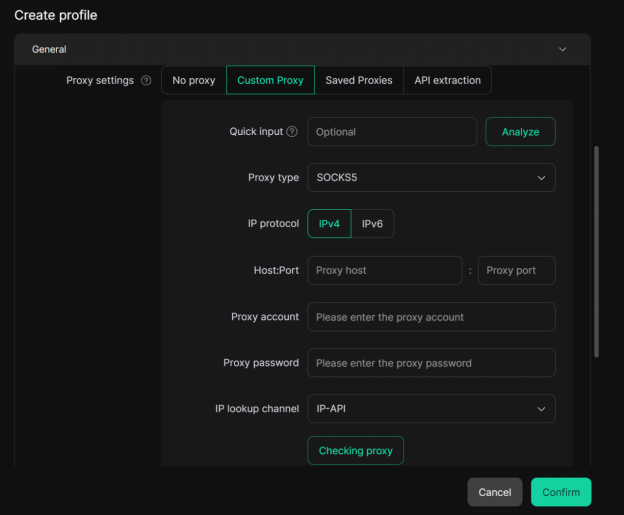
Task: Select the IPv6 protocol option
Action: point(372,224)
